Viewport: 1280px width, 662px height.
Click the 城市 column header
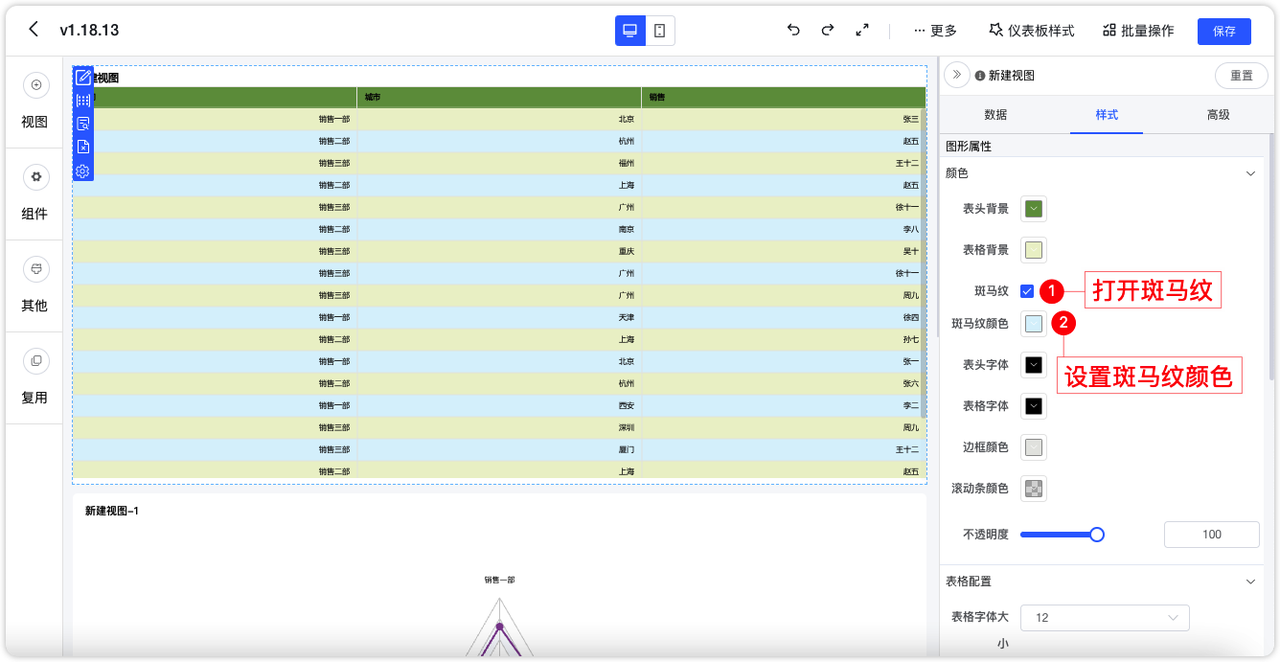pyautogui.click(x=499, y=97)
